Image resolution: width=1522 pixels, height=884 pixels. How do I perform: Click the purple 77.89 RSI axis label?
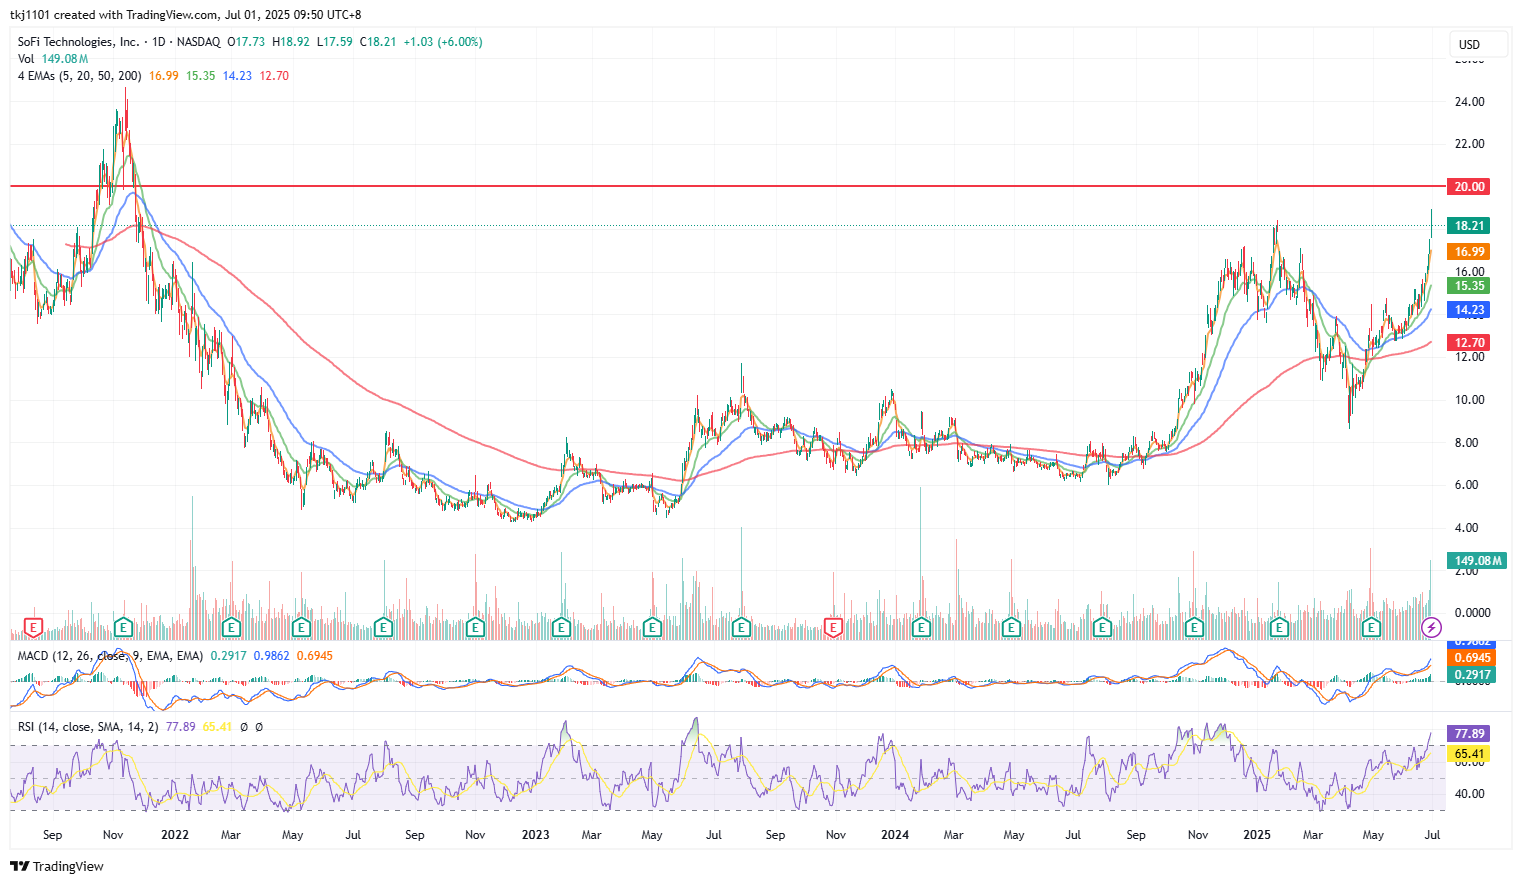coord(1469,734)
